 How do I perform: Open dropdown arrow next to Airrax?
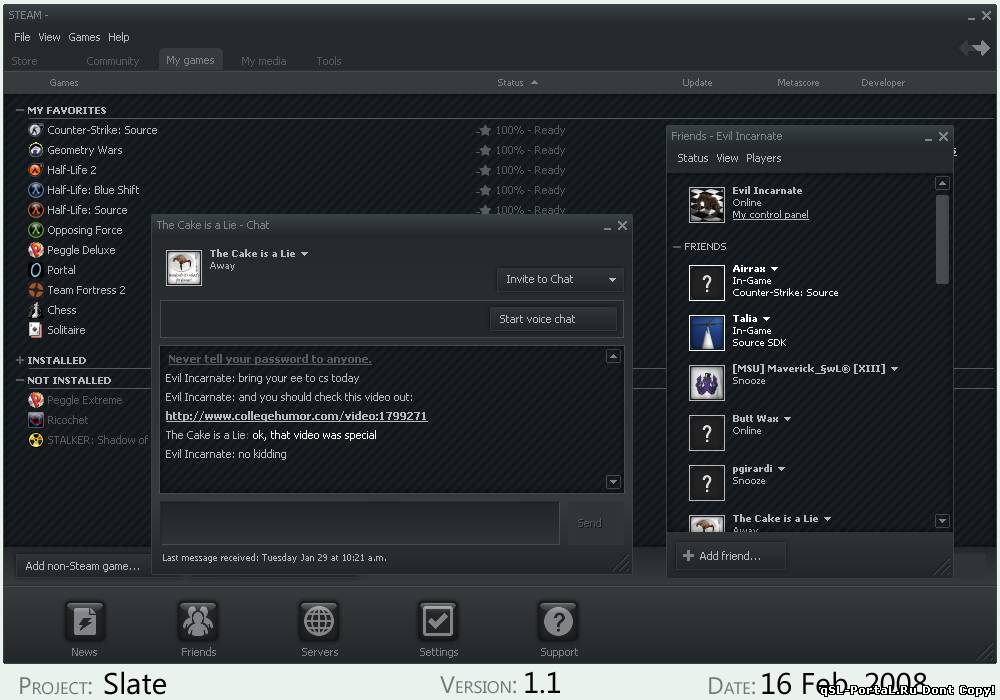point(774,269)
